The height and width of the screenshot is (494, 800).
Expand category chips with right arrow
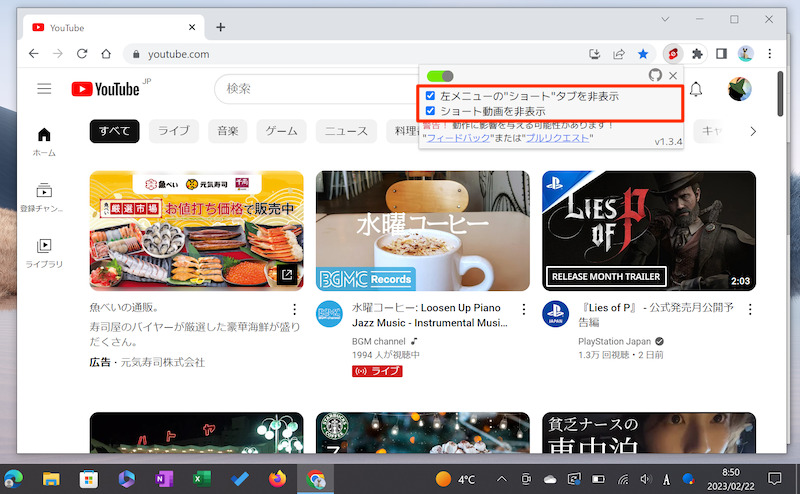tap(753, 131)
